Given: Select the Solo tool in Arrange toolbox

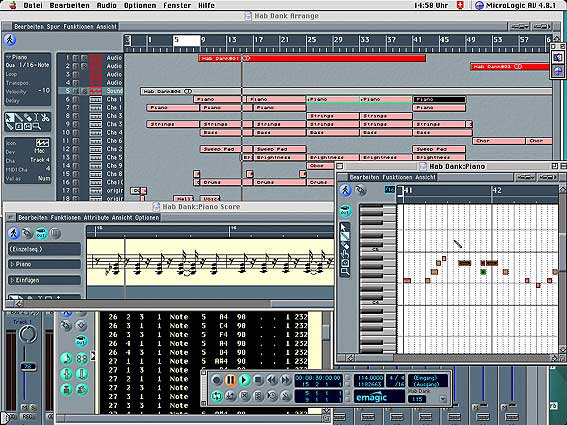Looking at the screenshot, I should click(19, 126).
